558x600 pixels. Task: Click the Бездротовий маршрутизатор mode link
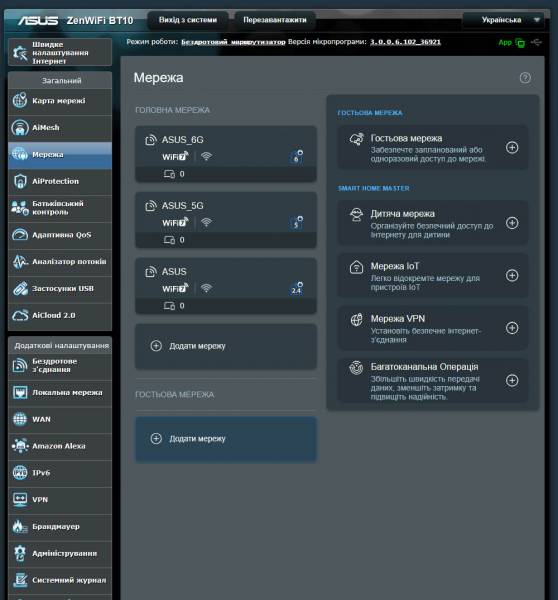pos(233,42)
